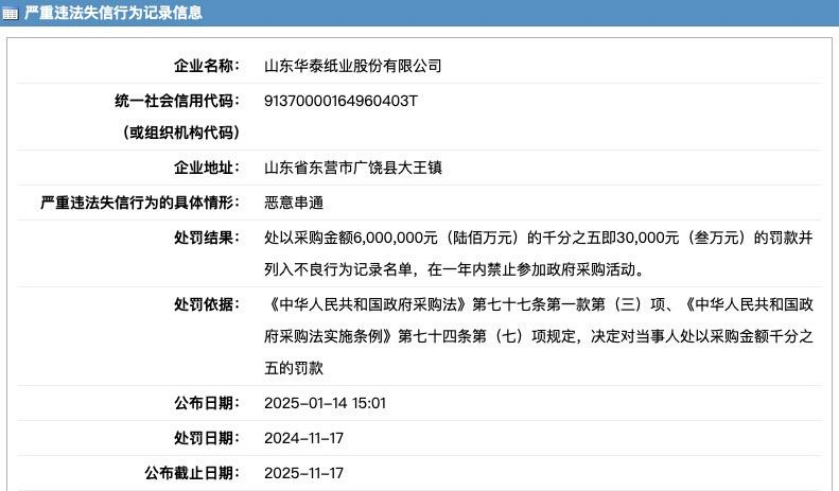This screenshot has width=839, height=491.
Task: Select basis line starting 《中华人民共和国政府采购法》第七十七条
Action: tap(538, 304)
